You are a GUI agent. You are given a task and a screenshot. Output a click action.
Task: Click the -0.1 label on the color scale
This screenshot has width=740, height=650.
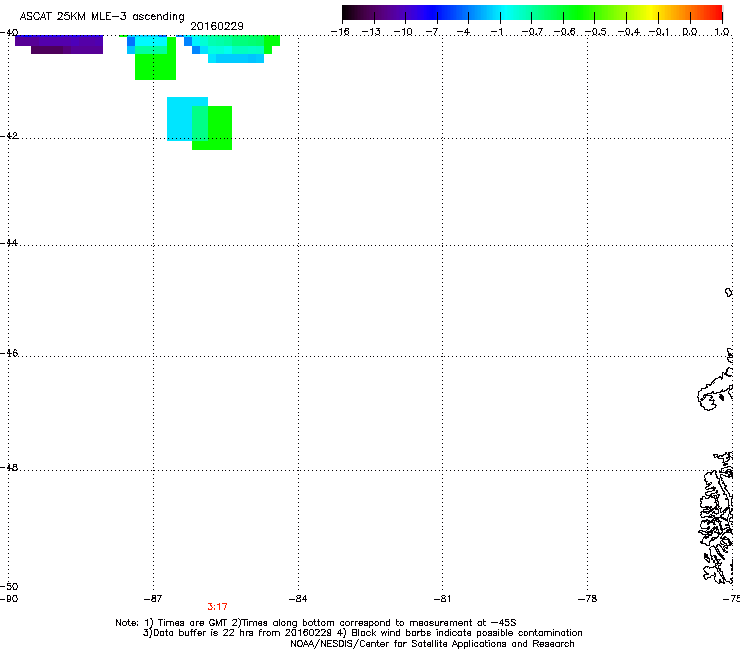[x=659, y=32]
